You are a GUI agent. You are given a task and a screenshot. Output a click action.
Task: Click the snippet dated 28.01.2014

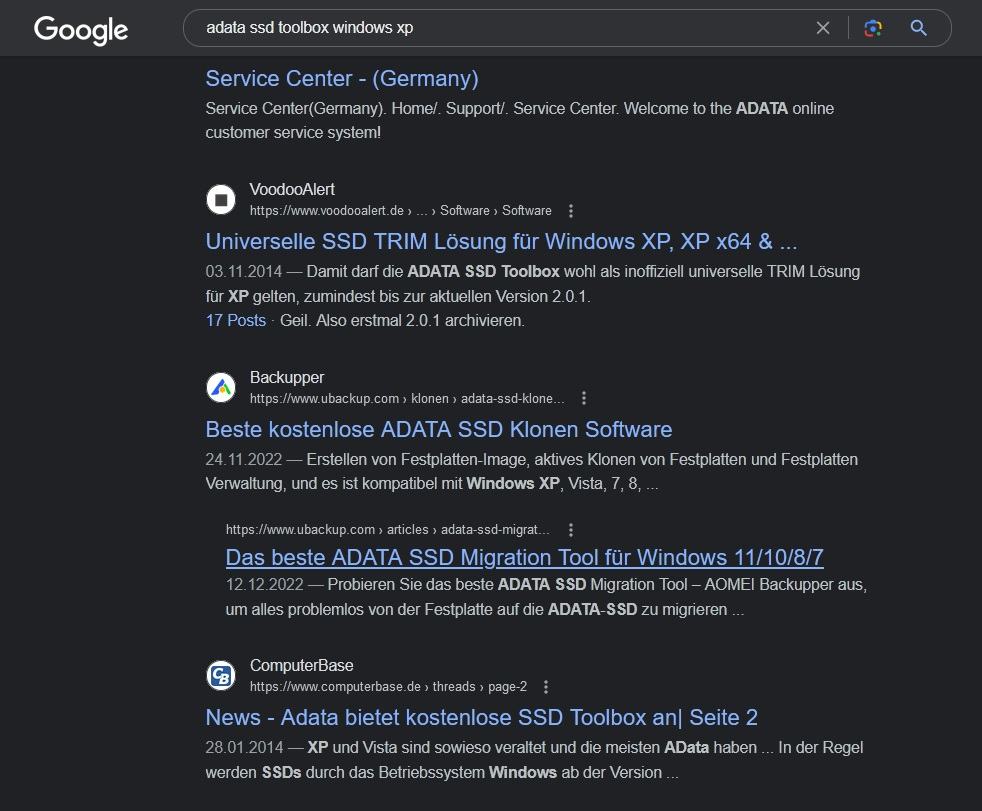tap(534, 760)
